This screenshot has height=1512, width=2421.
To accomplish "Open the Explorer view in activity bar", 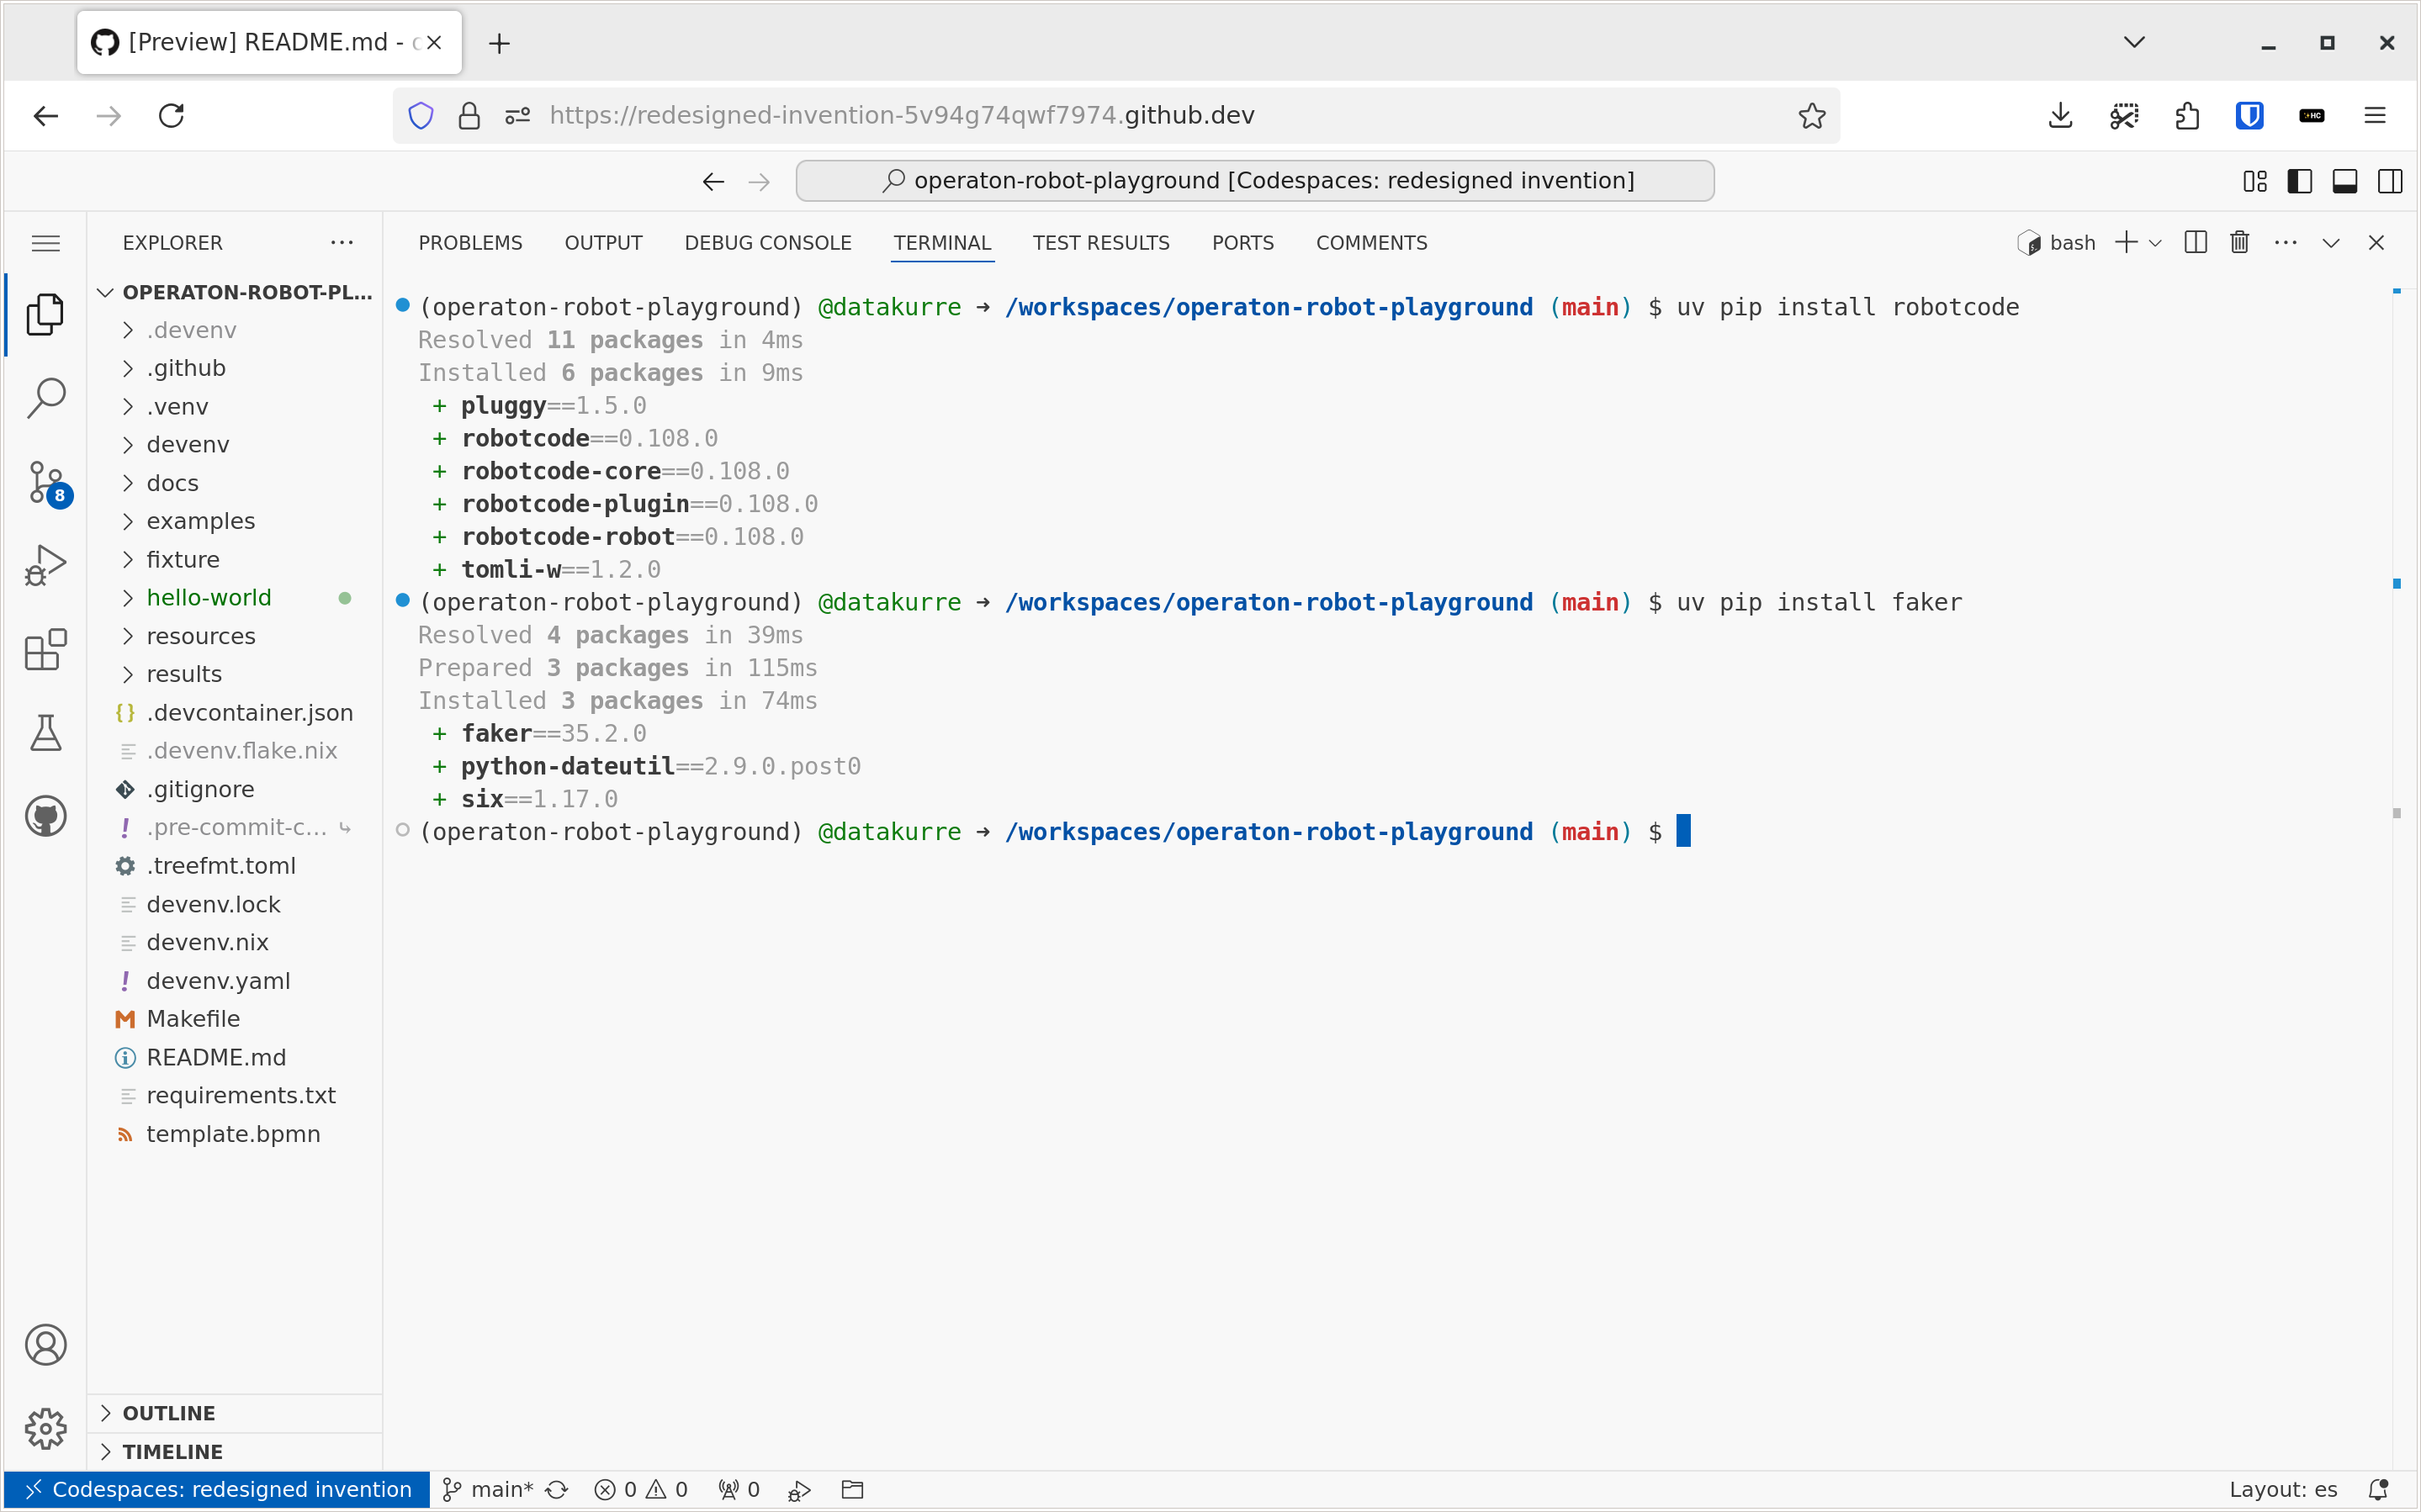I will tap(46, 315).
